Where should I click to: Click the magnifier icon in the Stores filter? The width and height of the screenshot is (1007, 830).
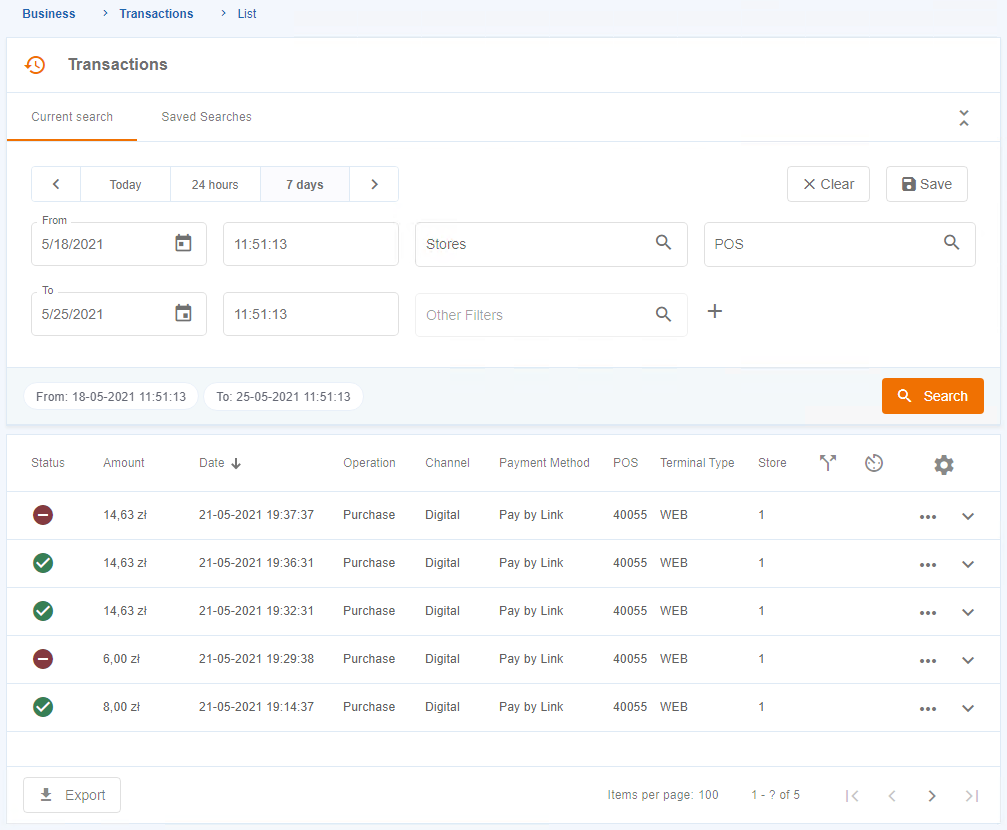point(663,243)
